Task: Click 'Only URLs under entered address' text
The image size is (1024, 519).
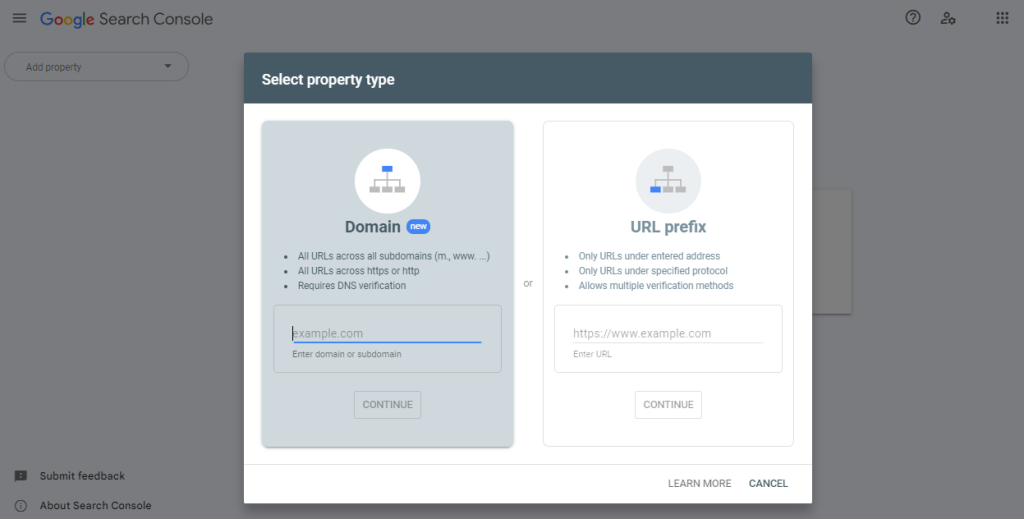Action: point(649,256)
